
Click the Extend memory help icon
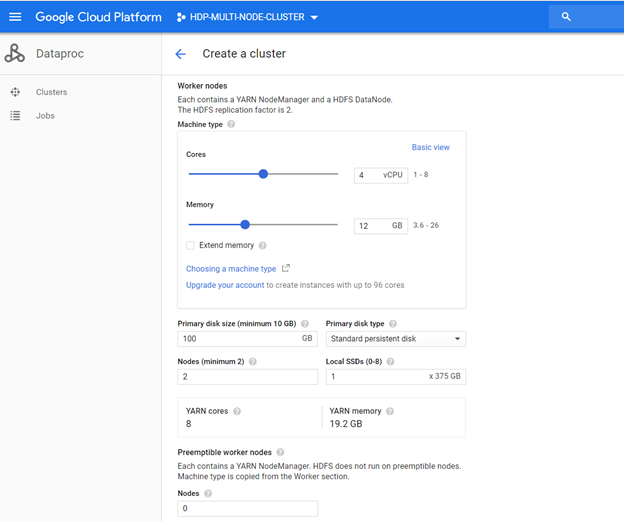262,246
